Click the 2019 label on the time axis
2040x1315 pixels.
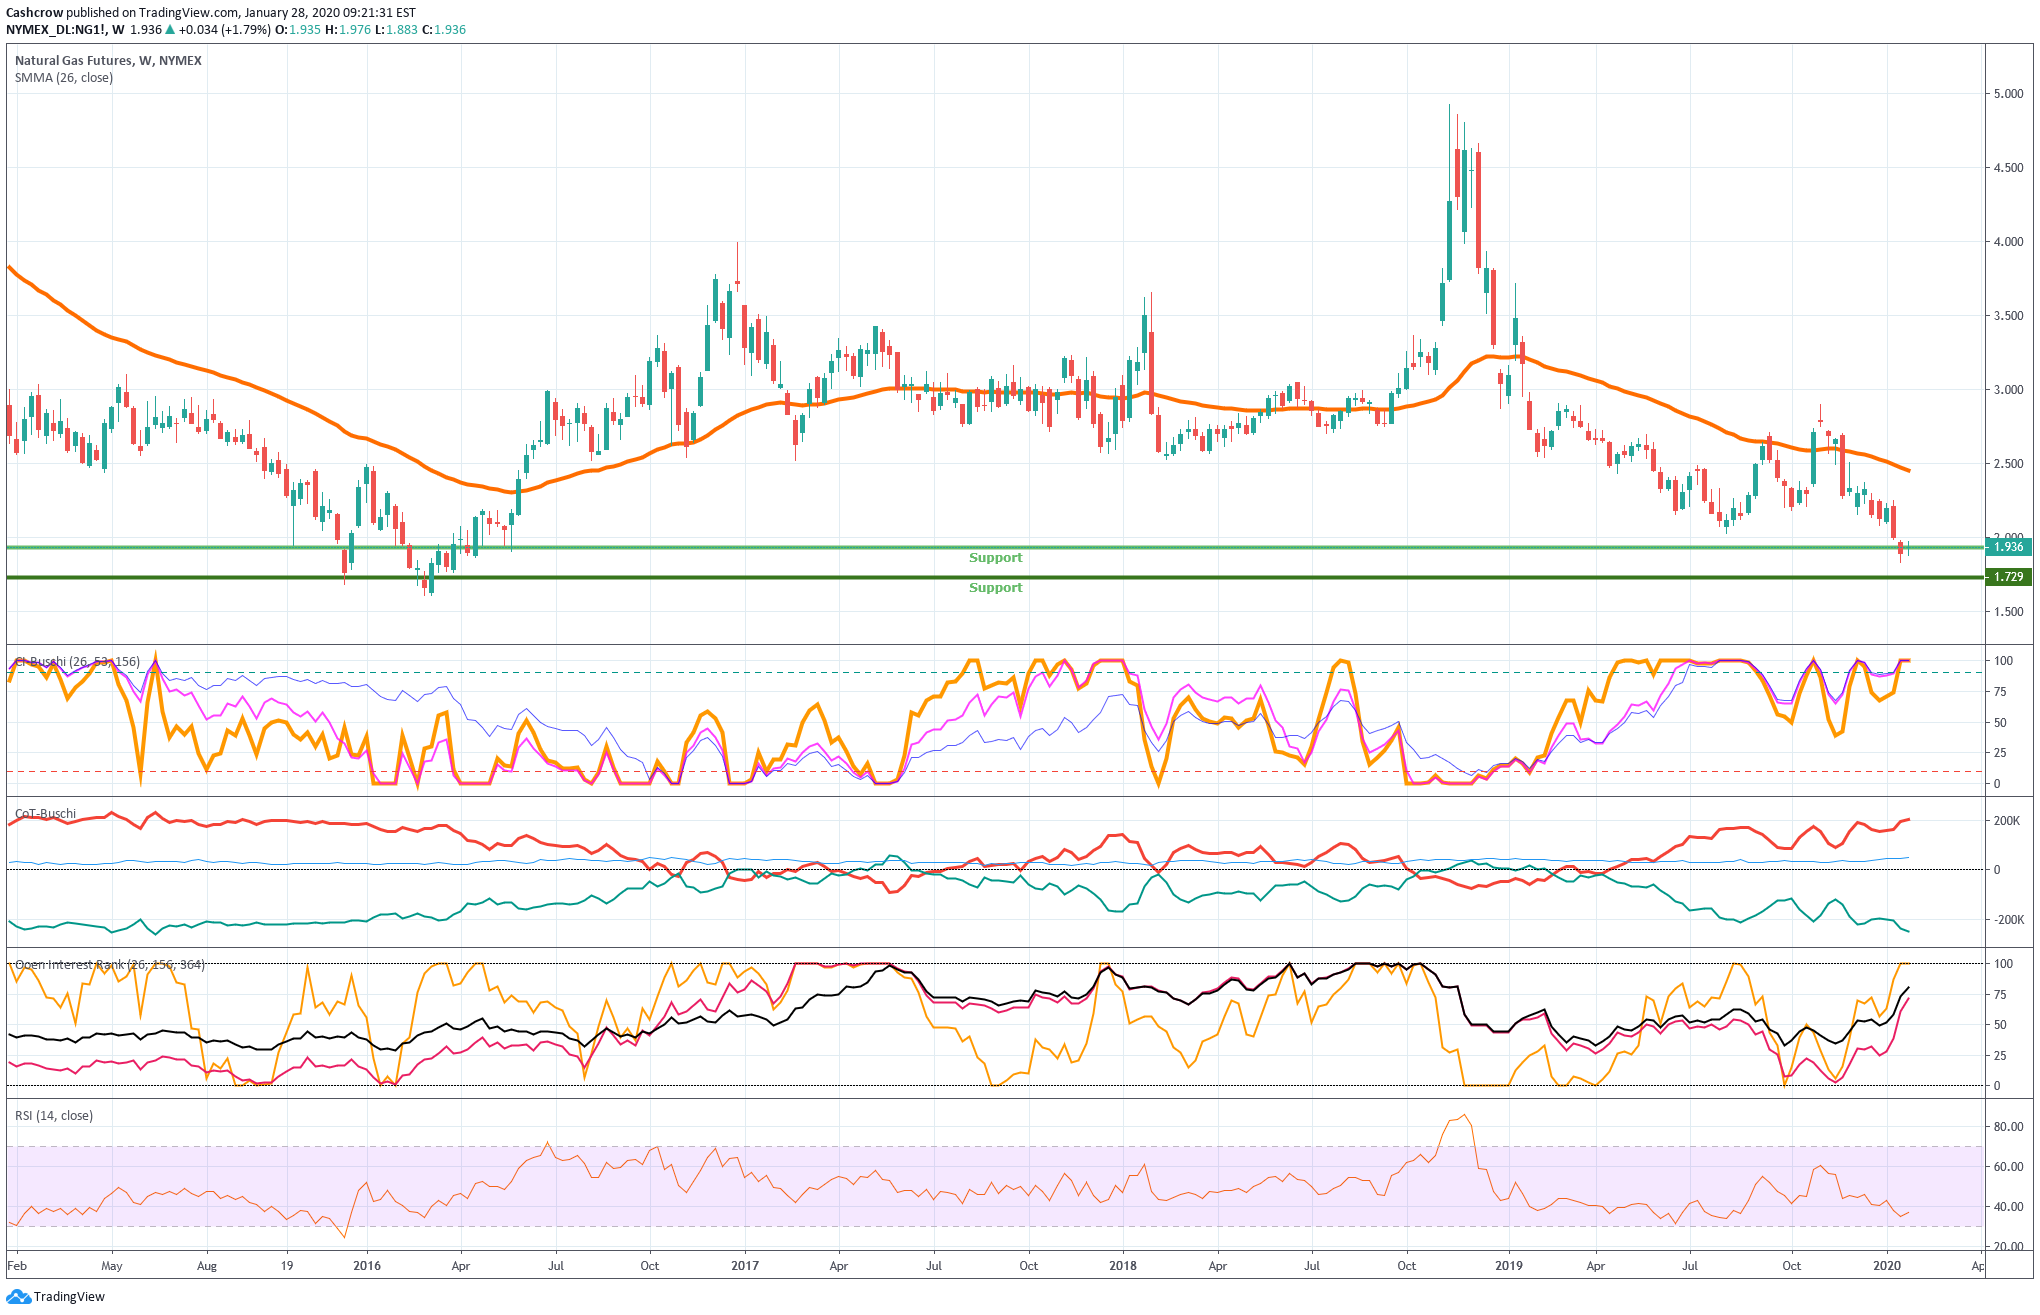point(1509,1265)
